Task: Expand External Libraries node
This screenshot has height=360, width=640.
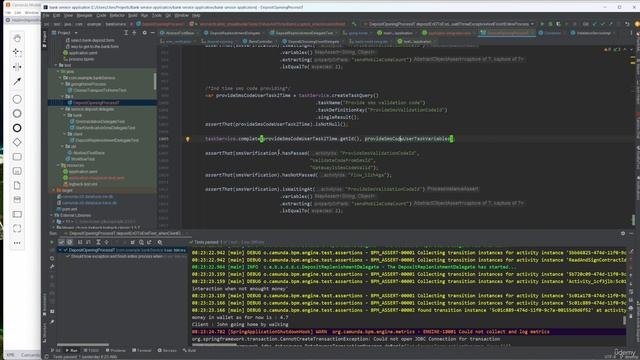Action: 51,215
